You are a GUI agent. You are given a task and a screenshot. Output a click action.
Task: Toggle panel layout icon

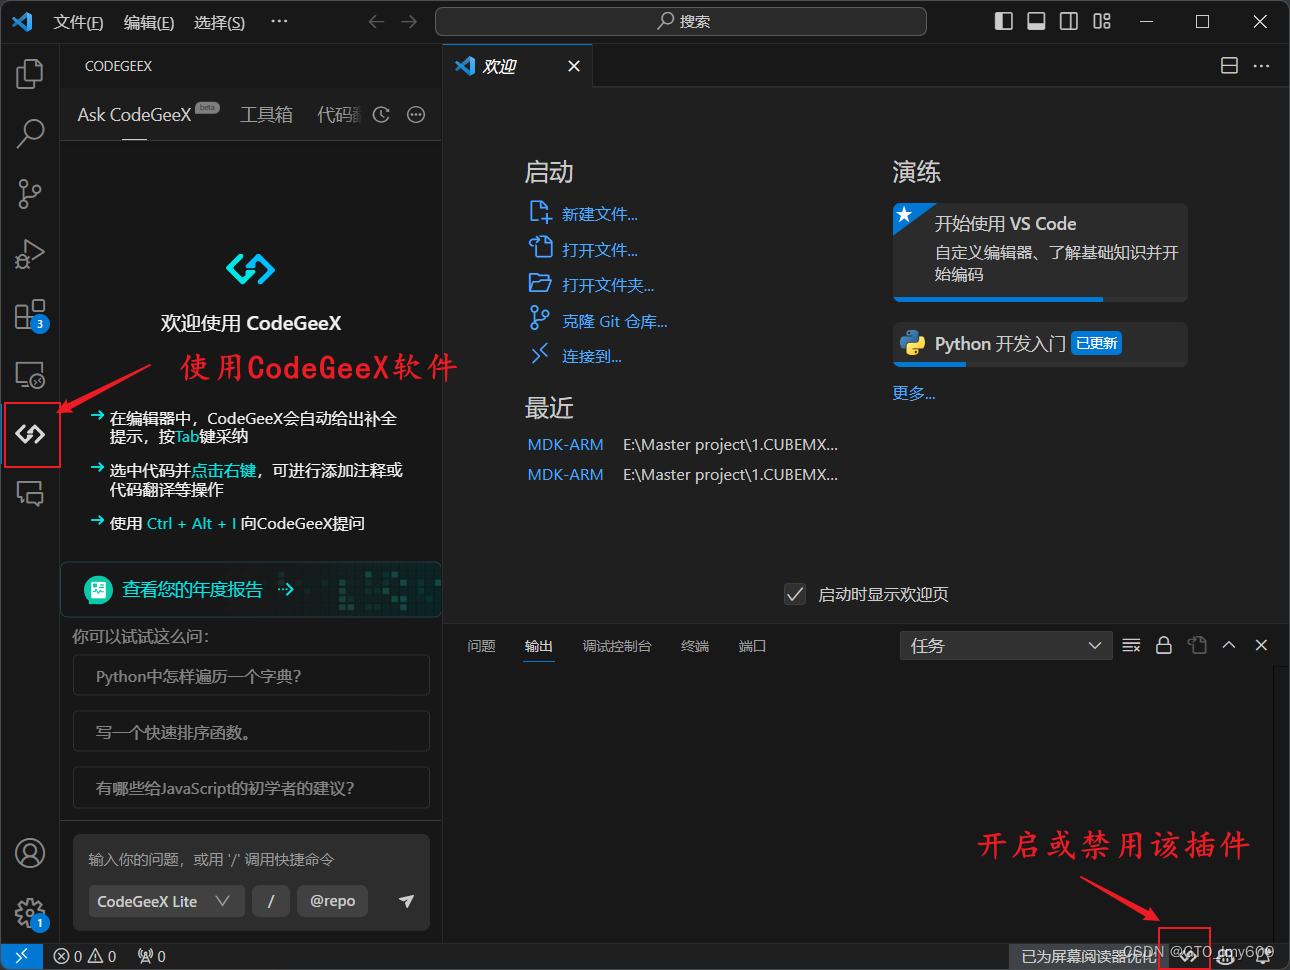pos(1037,21)
